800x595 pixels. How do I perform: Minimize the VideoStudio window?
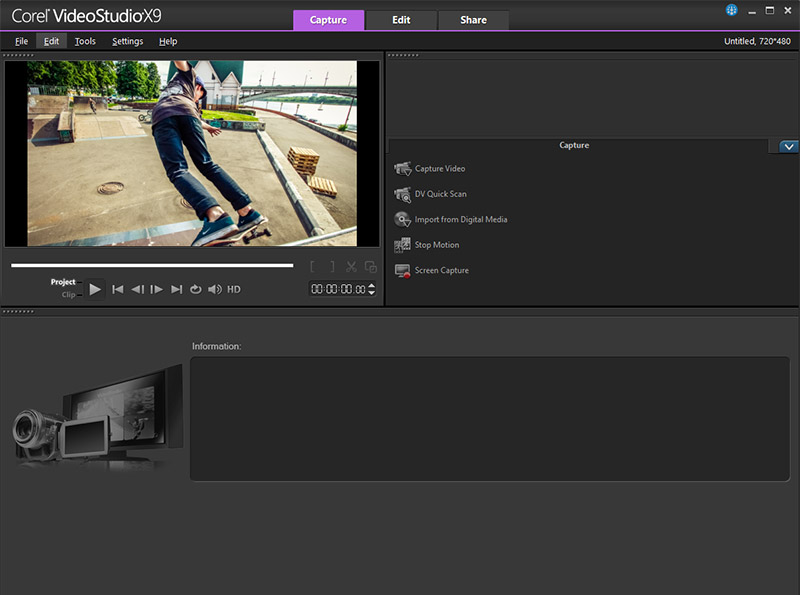point(752,11)
